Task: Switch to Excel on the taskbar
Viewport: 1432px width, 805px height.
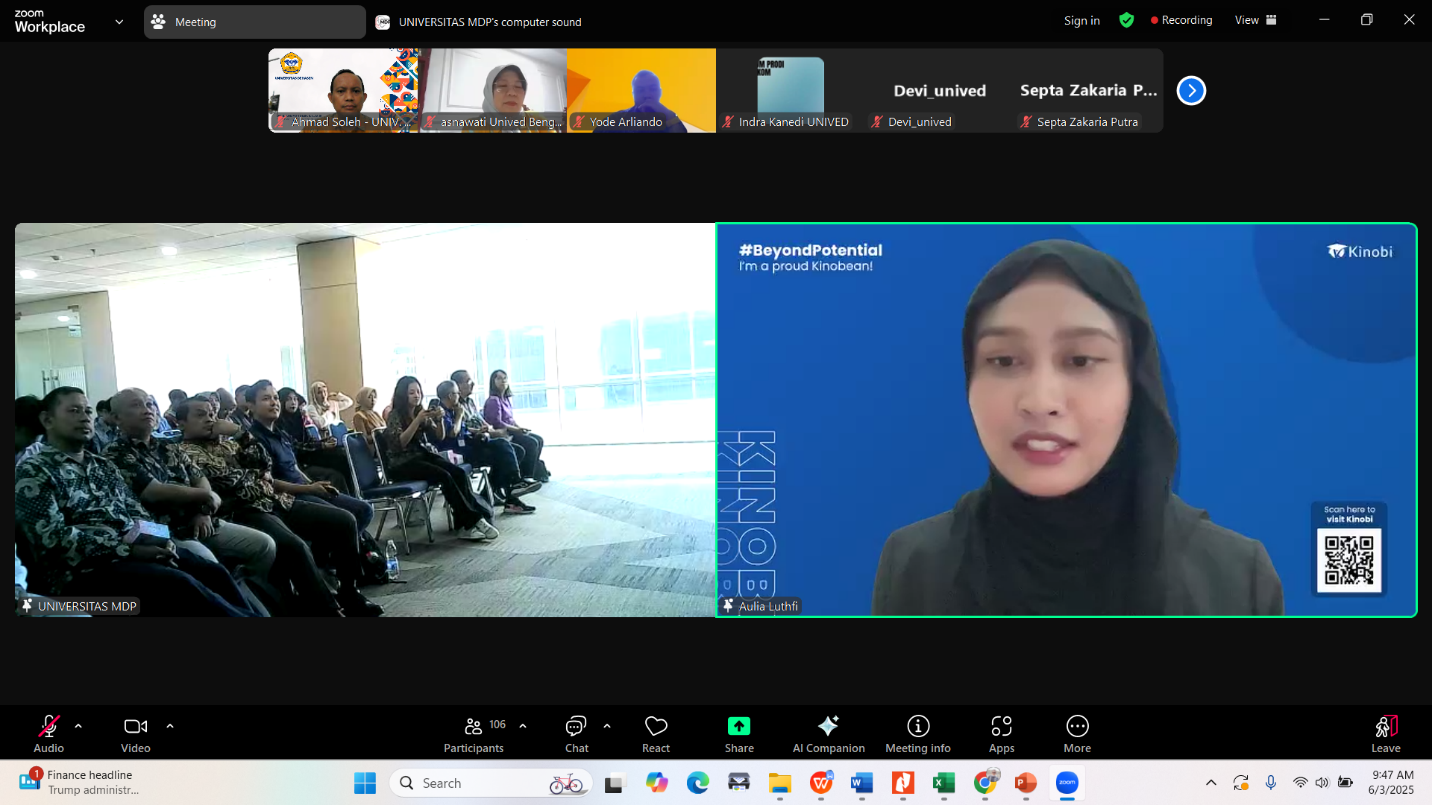Action: (x=944, y=783)
